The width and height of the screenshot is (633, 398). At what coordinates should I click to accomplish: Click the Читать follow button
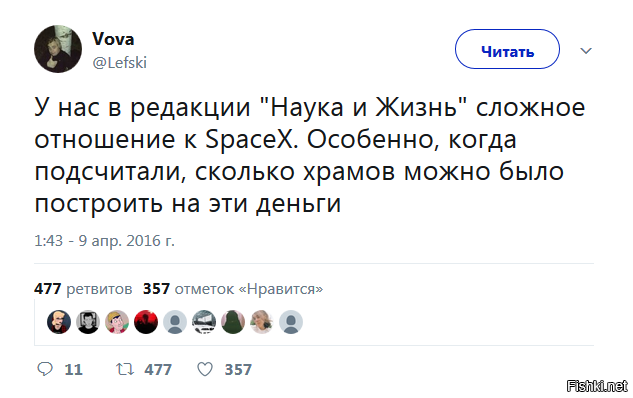[x=507, y=49]
